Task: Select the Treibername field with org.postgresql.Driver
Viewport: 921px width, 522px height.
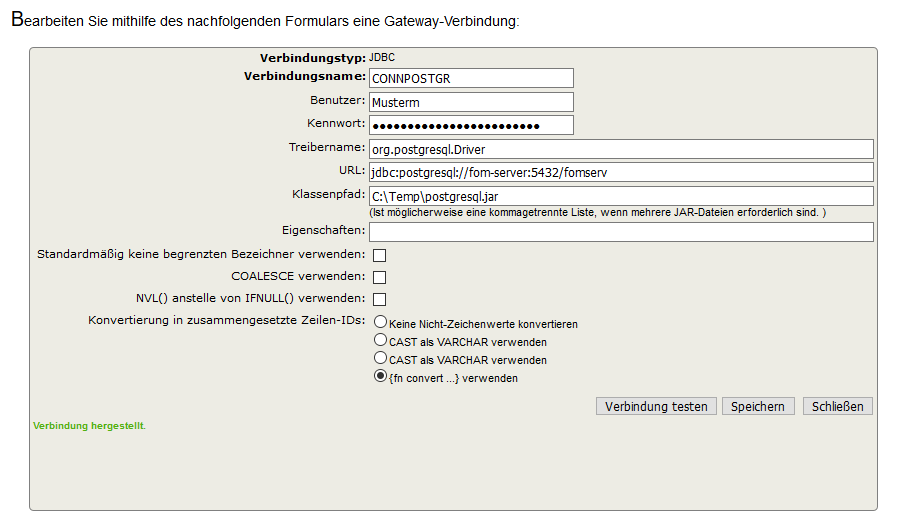Action: pos(621,149)
